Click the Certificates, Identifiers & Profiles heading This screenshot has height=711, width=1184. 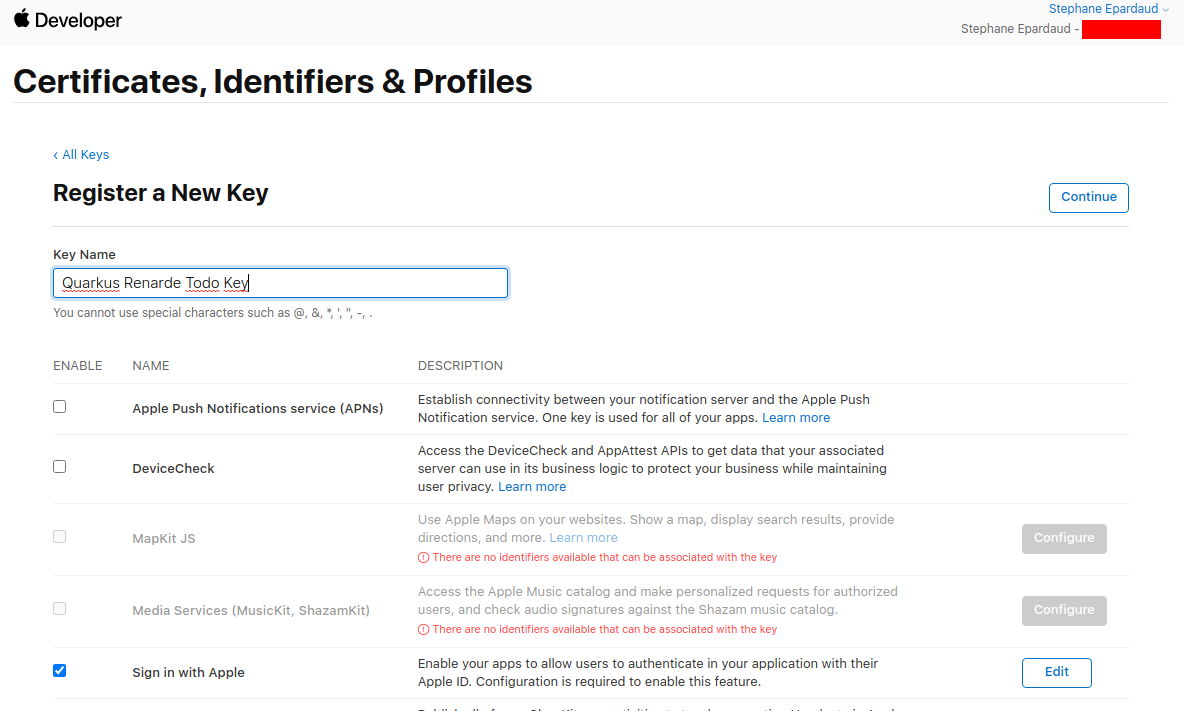pos(272,81)
